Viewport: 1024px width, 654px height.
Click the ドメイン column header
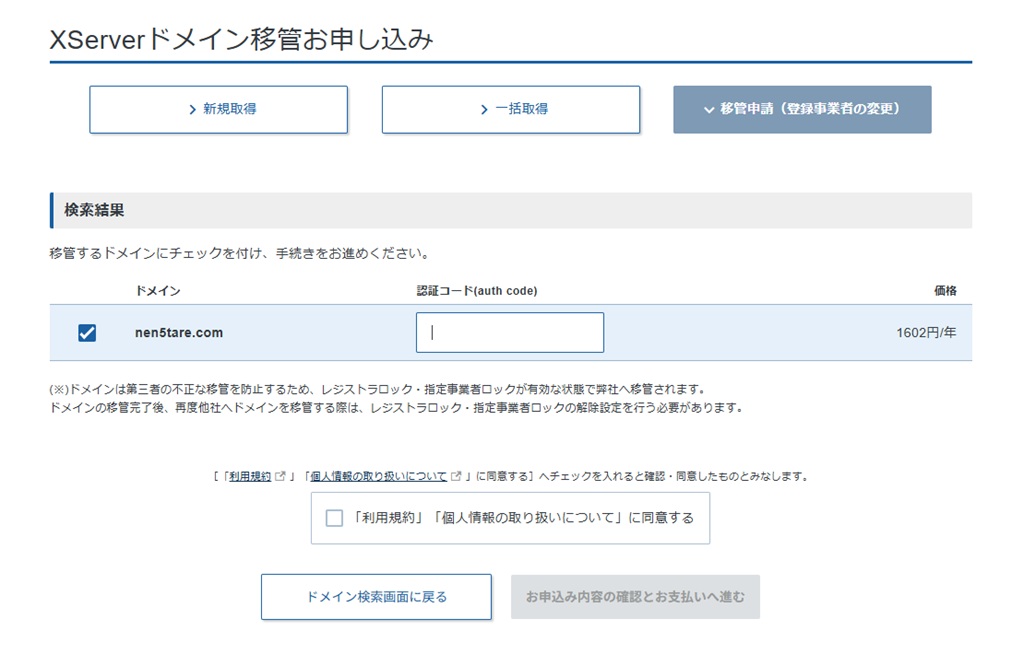click(x=157, y=291)
